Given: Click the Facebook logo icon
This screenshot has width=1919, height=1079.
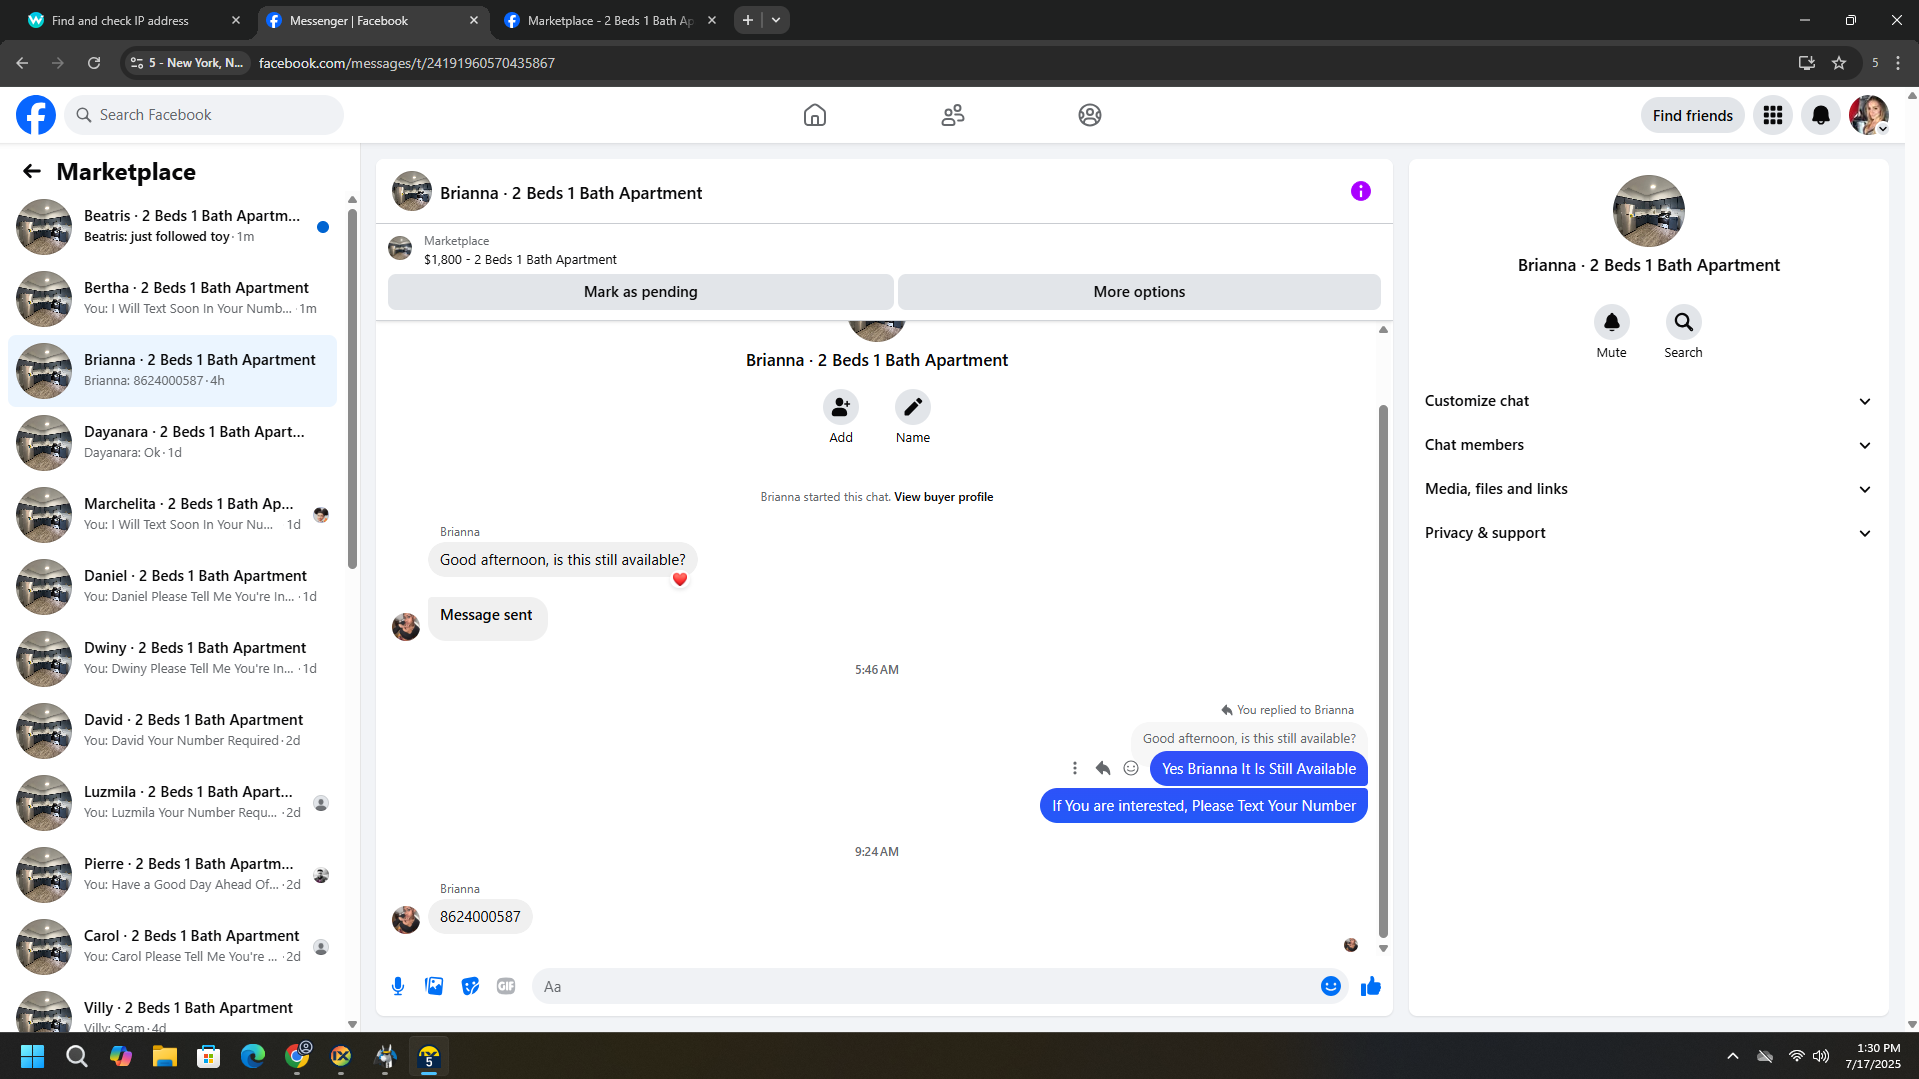Looking at the screenshot, I should tap(36, 115).
